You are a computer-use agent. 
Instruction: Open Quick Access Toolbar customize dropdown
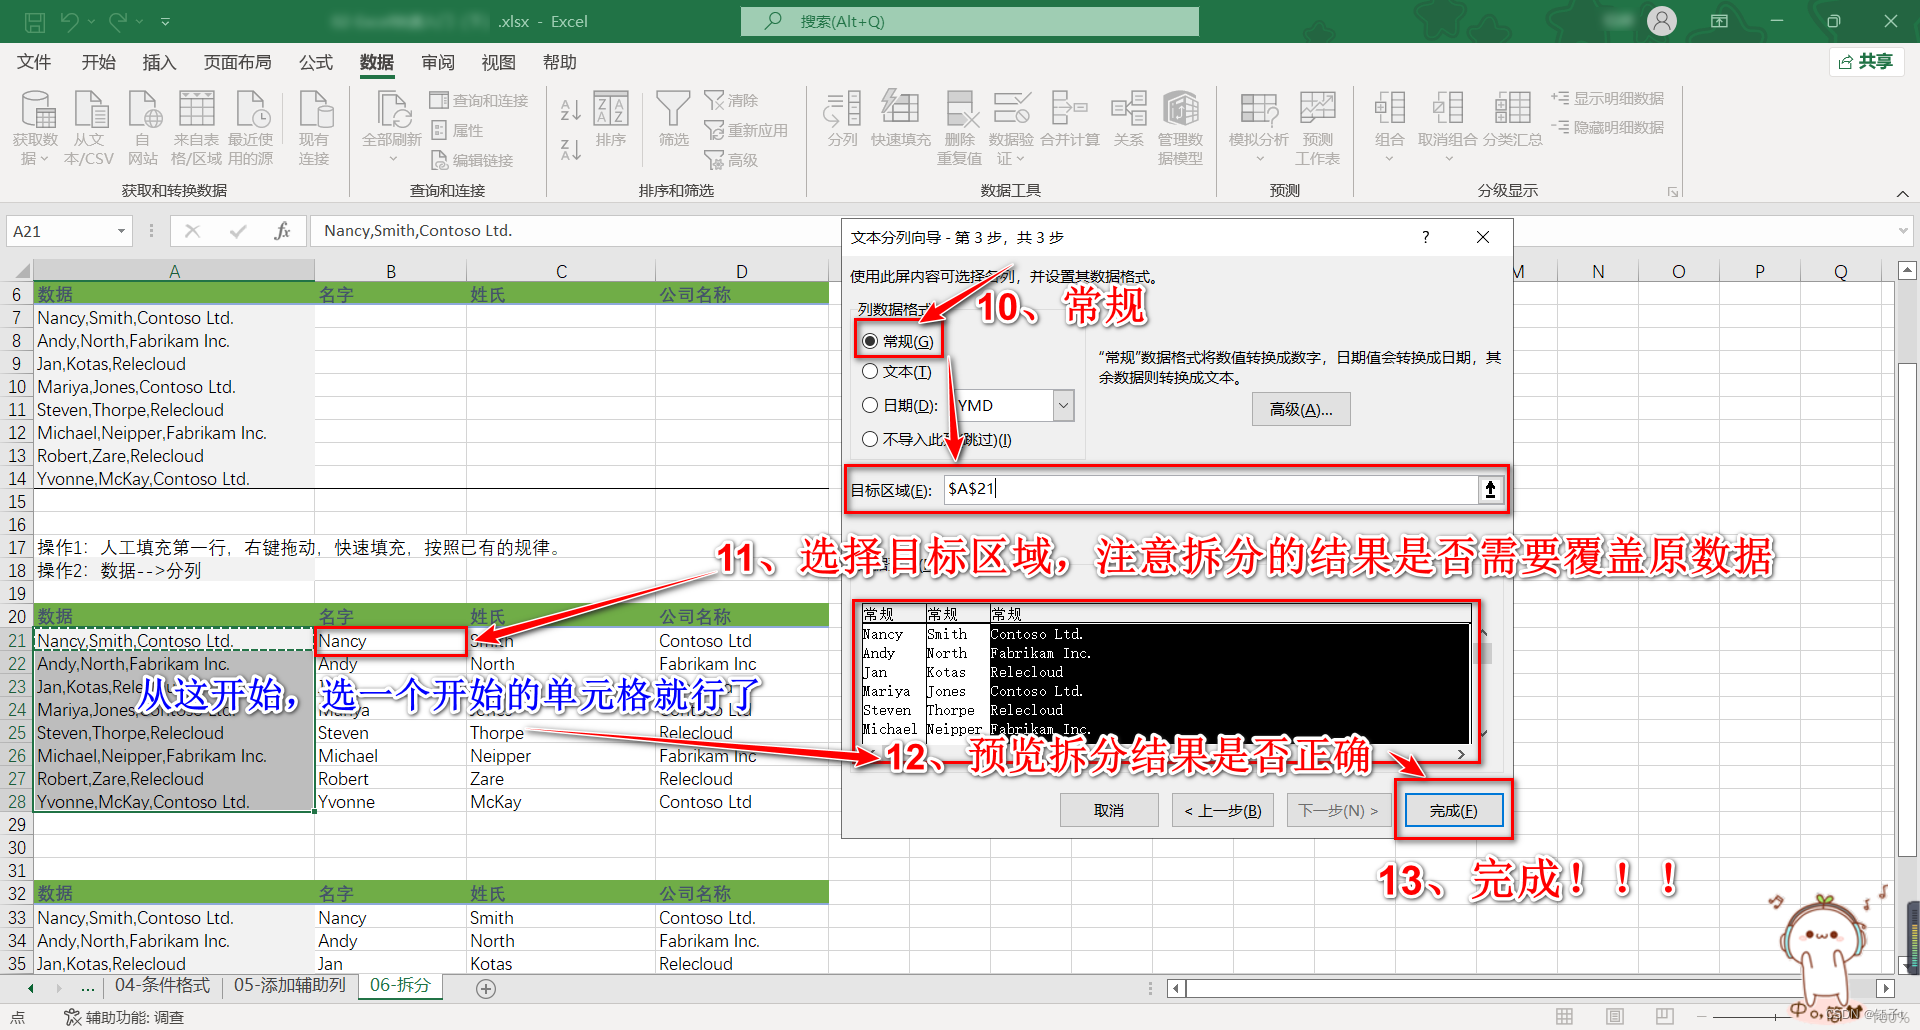(165, 21)
